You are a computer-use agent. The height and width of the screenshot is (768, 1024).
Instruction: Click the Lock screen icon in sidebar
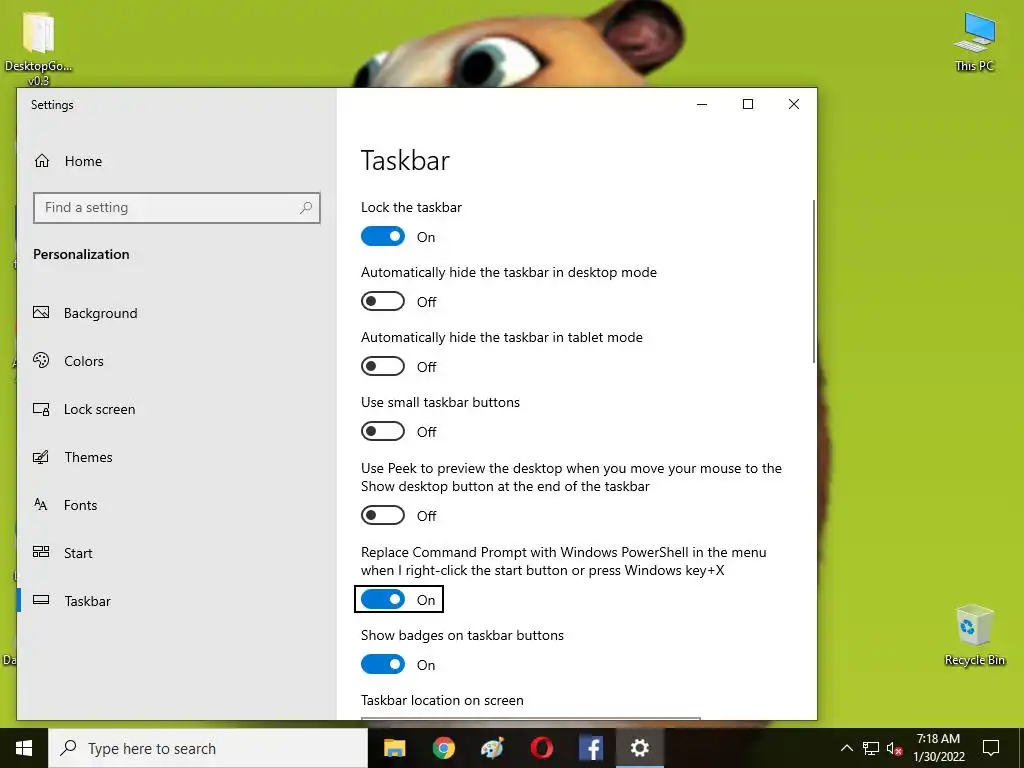41,409
